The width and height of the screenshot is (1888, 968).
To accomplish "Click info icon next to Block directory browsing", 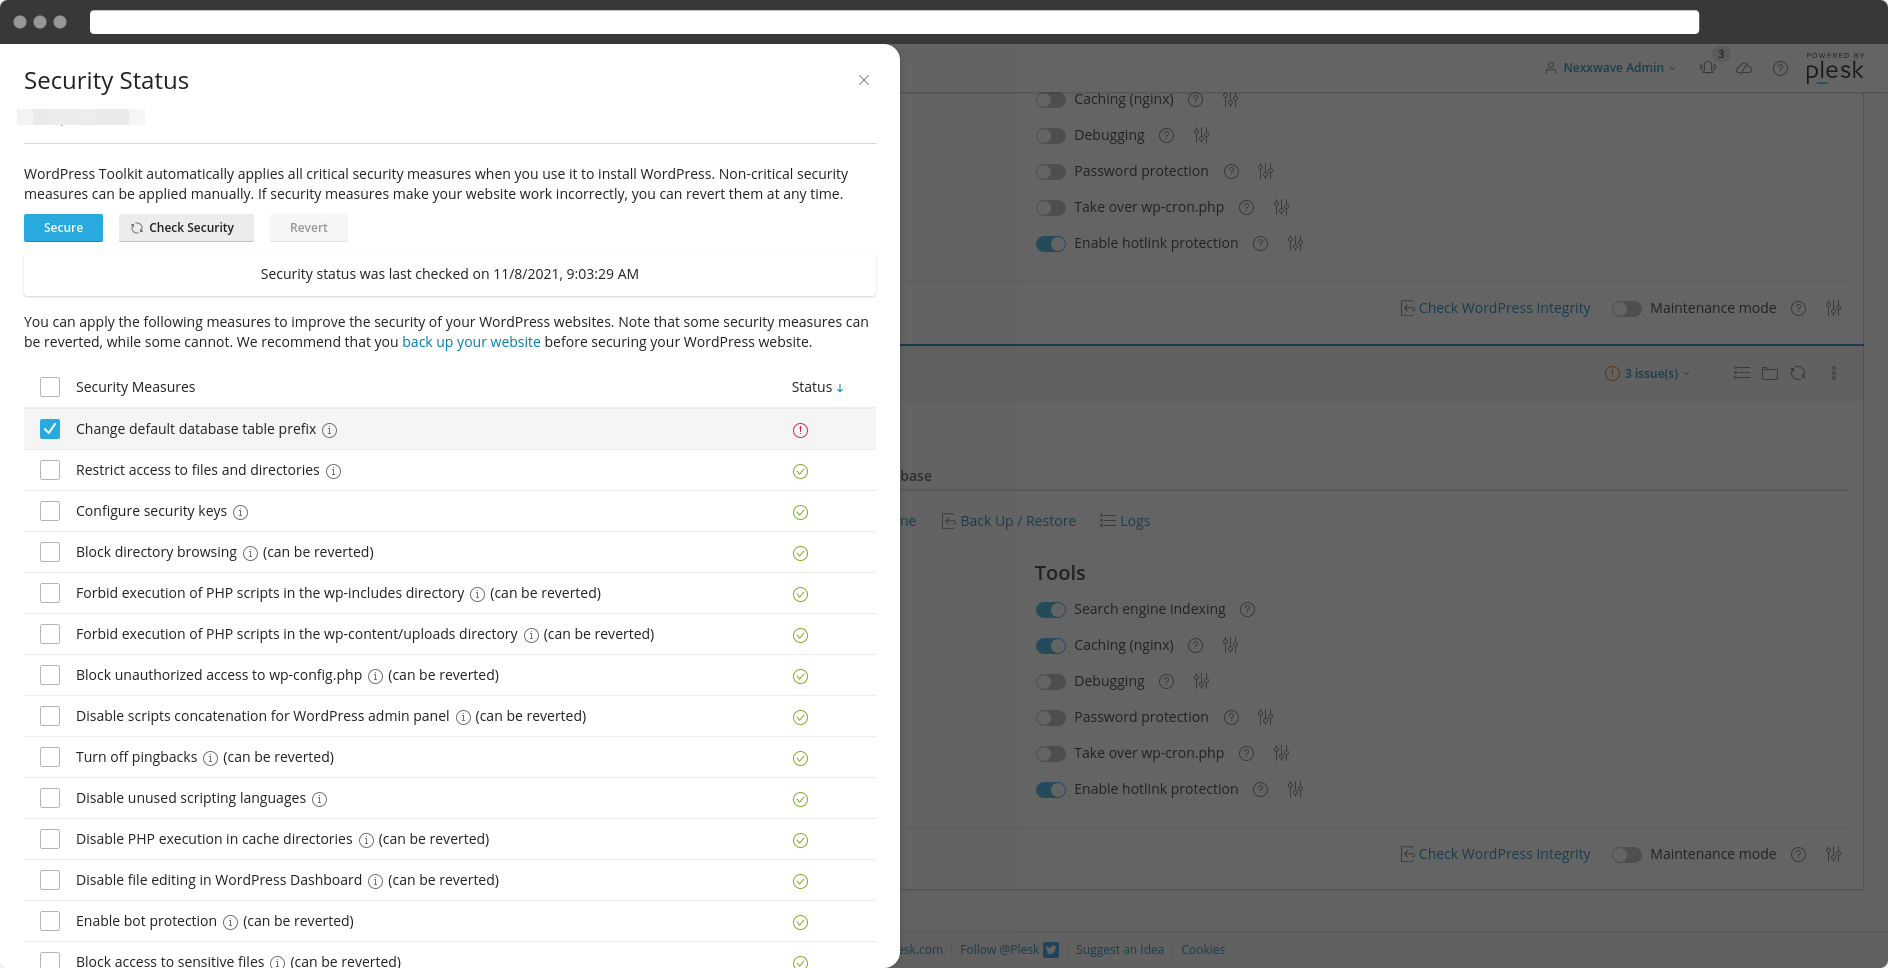I will (250, 553).
